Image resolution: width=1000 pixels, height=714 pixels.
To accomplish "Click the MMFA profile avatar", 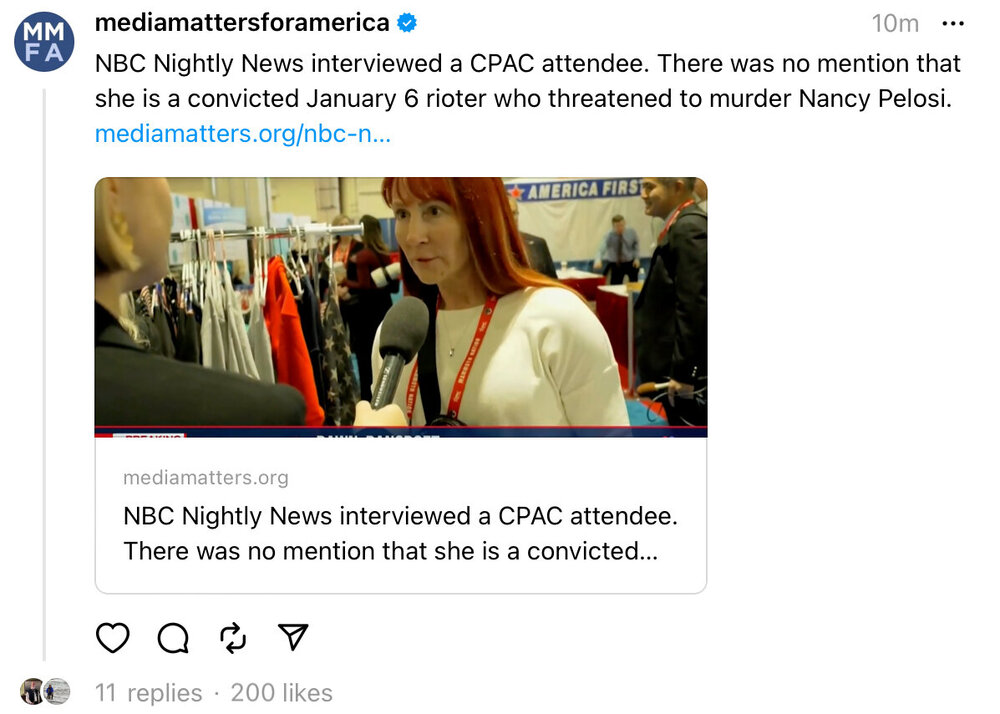I will click(44, 42).
